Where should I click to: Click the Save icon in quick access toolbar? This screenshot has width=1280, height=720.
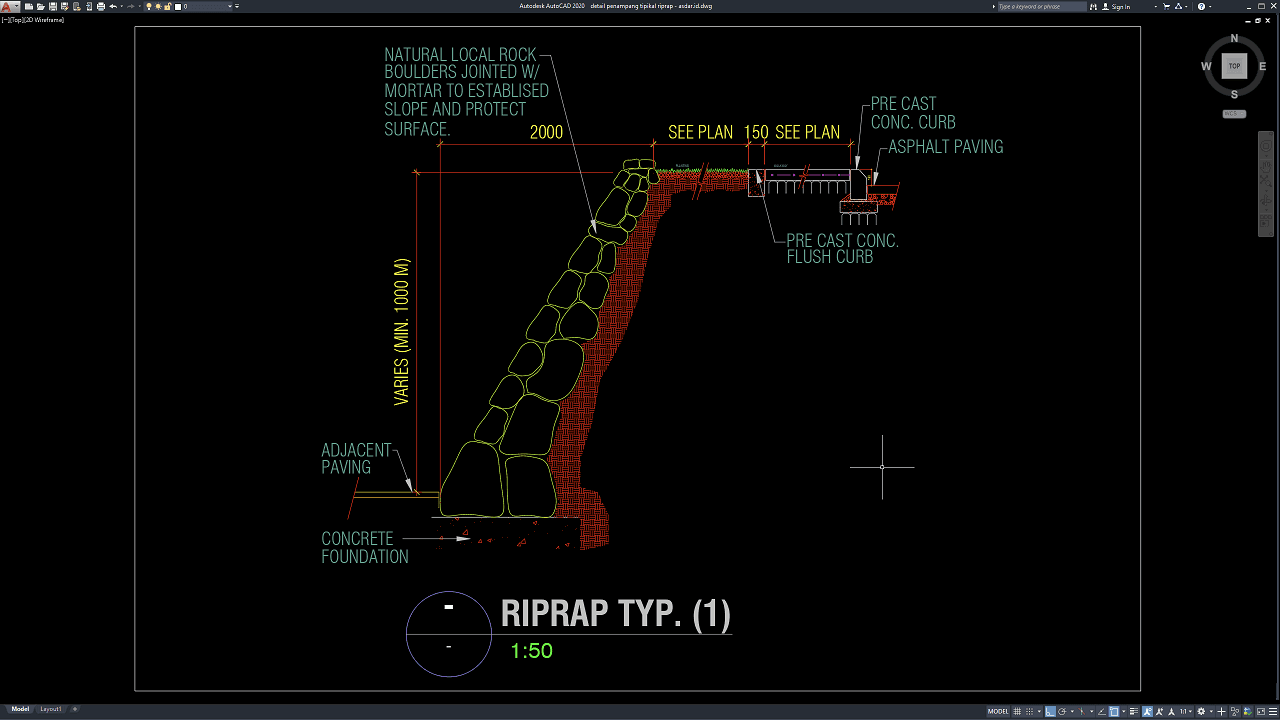click(x=51, y=6)
